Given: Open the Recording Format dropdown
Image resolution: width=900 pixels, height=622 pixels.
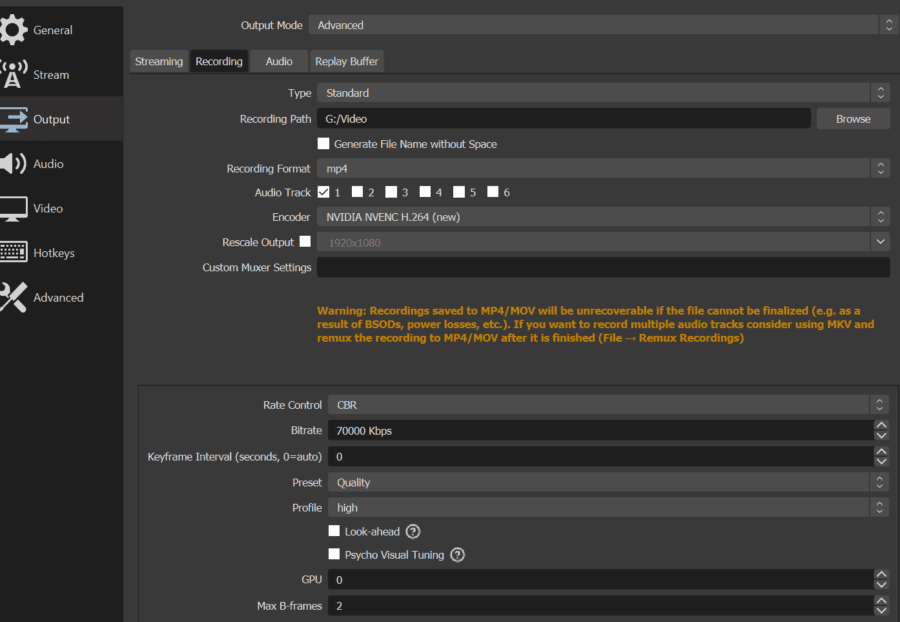Looking at the screenshot, I should point(600,168).
